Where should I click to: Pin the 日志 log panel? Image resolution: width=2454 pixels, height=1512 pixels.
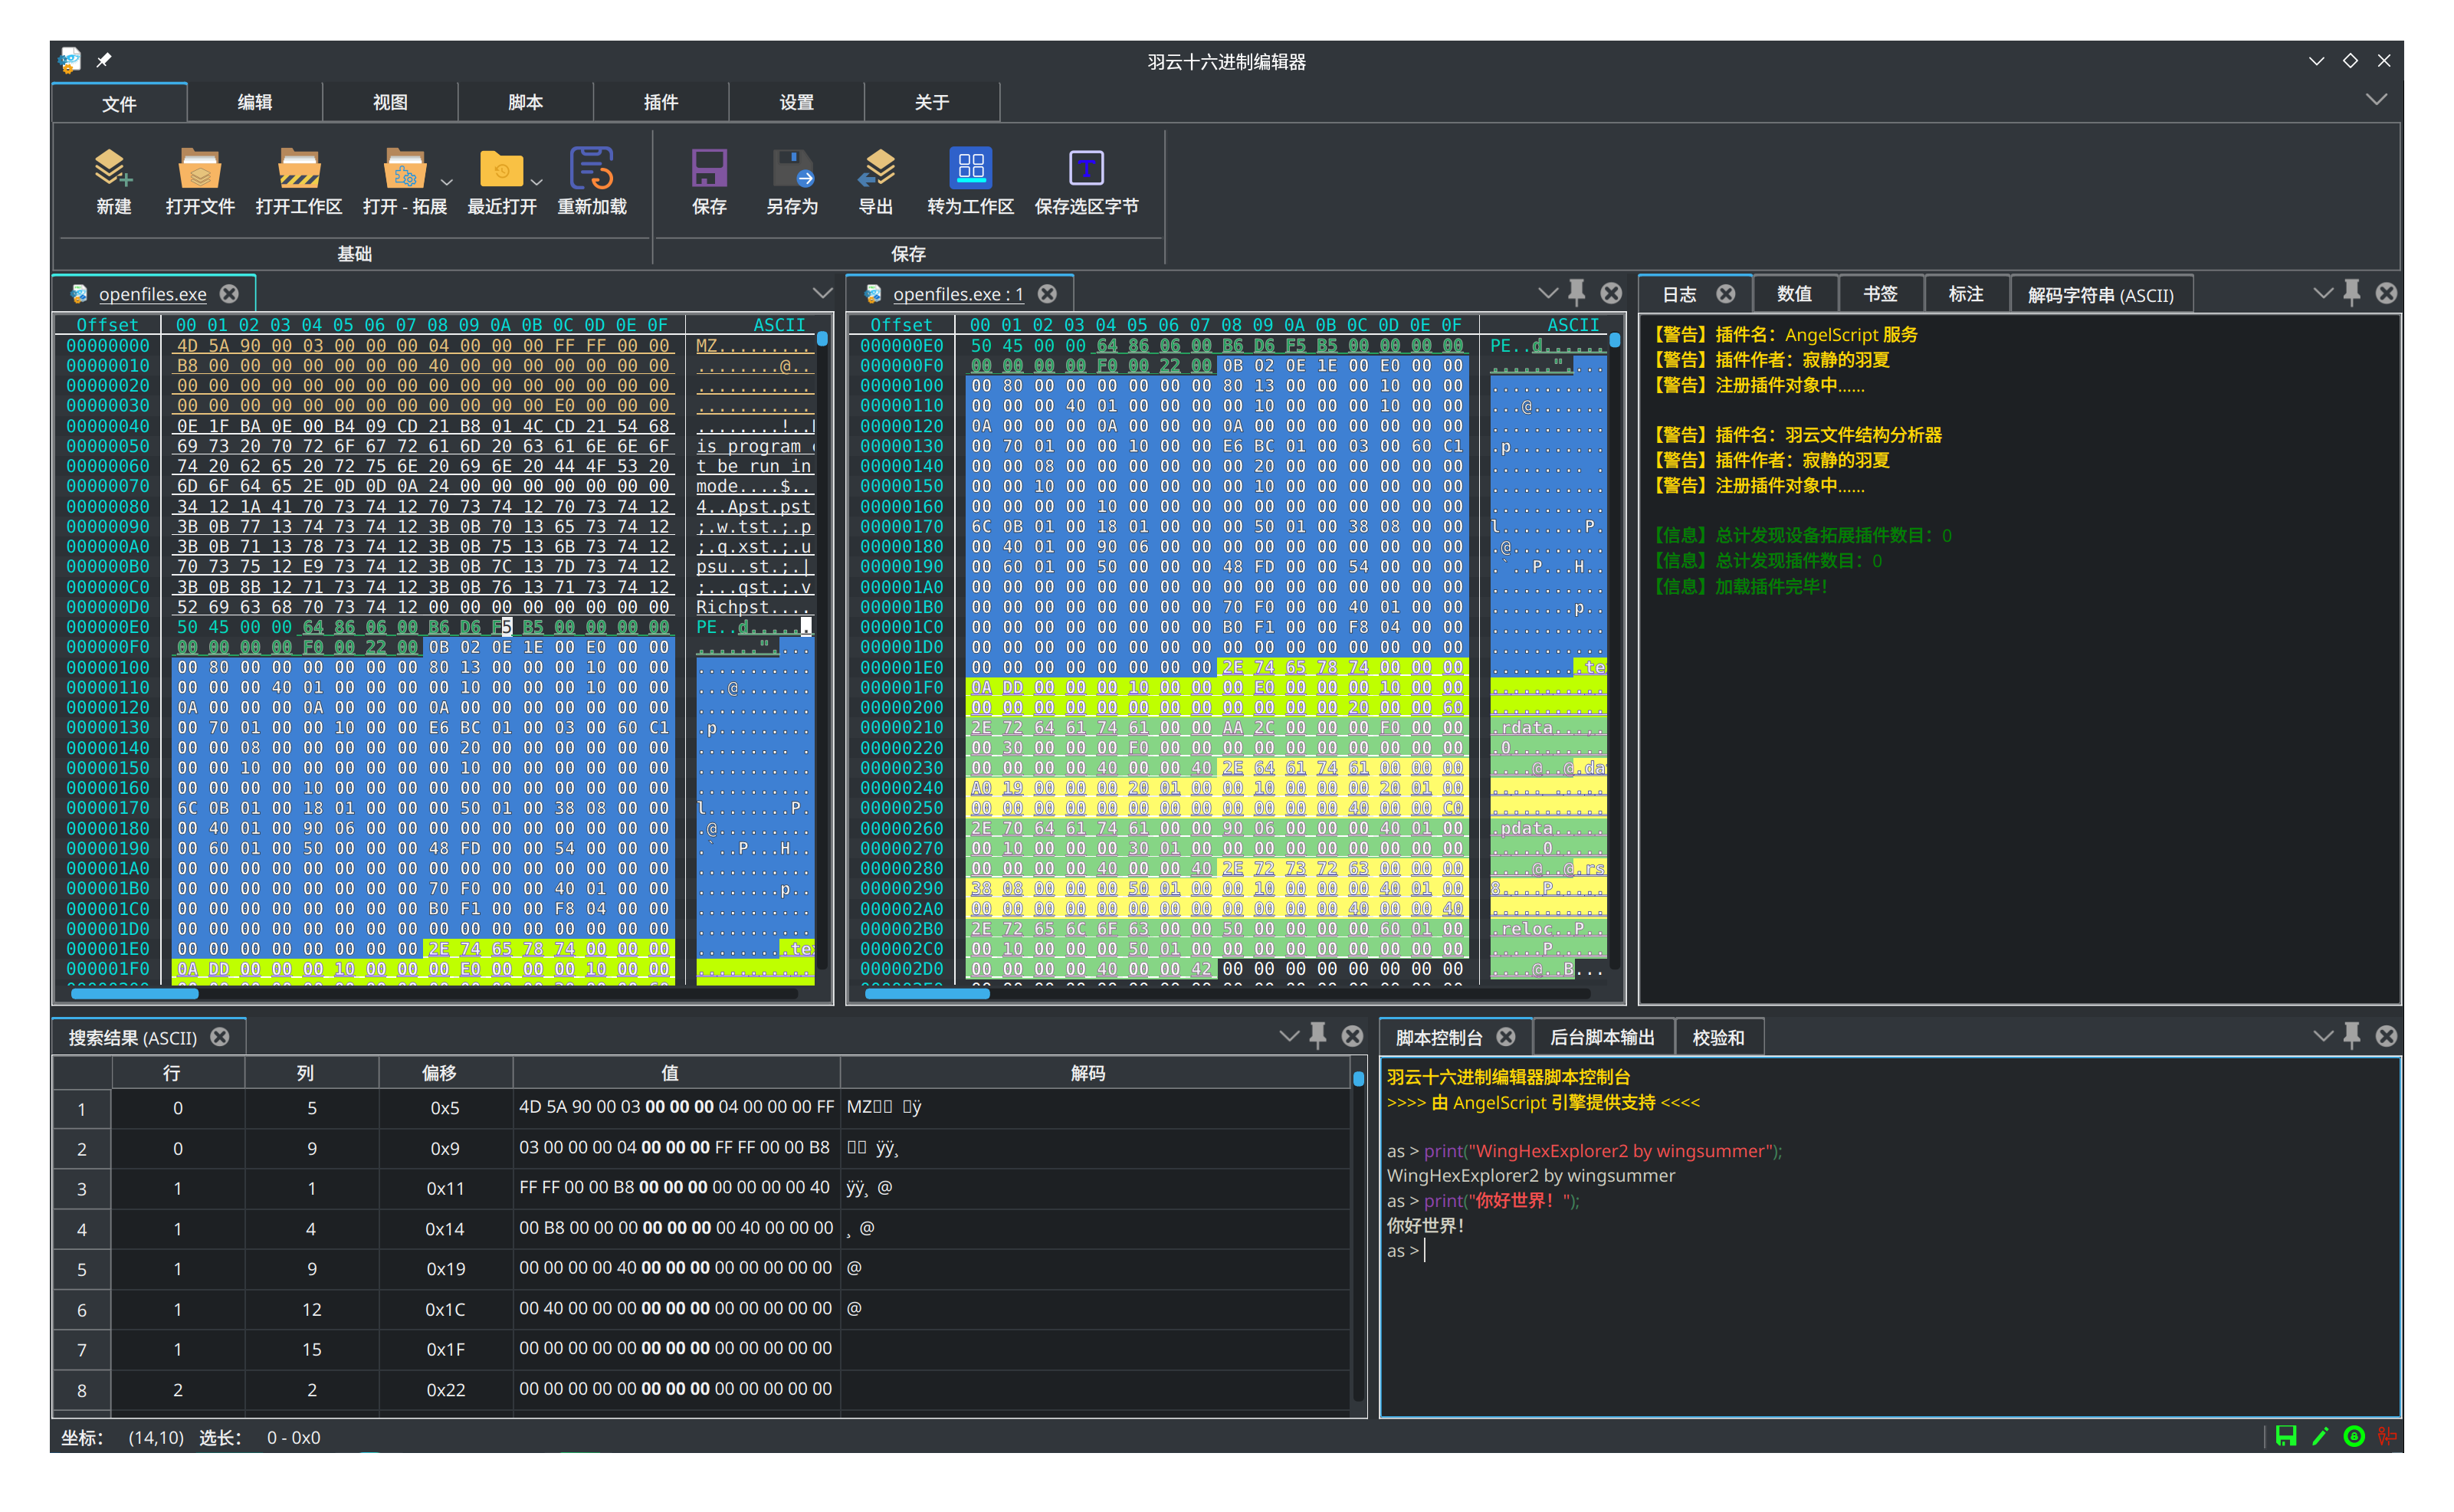click(x=2351, y=292)
